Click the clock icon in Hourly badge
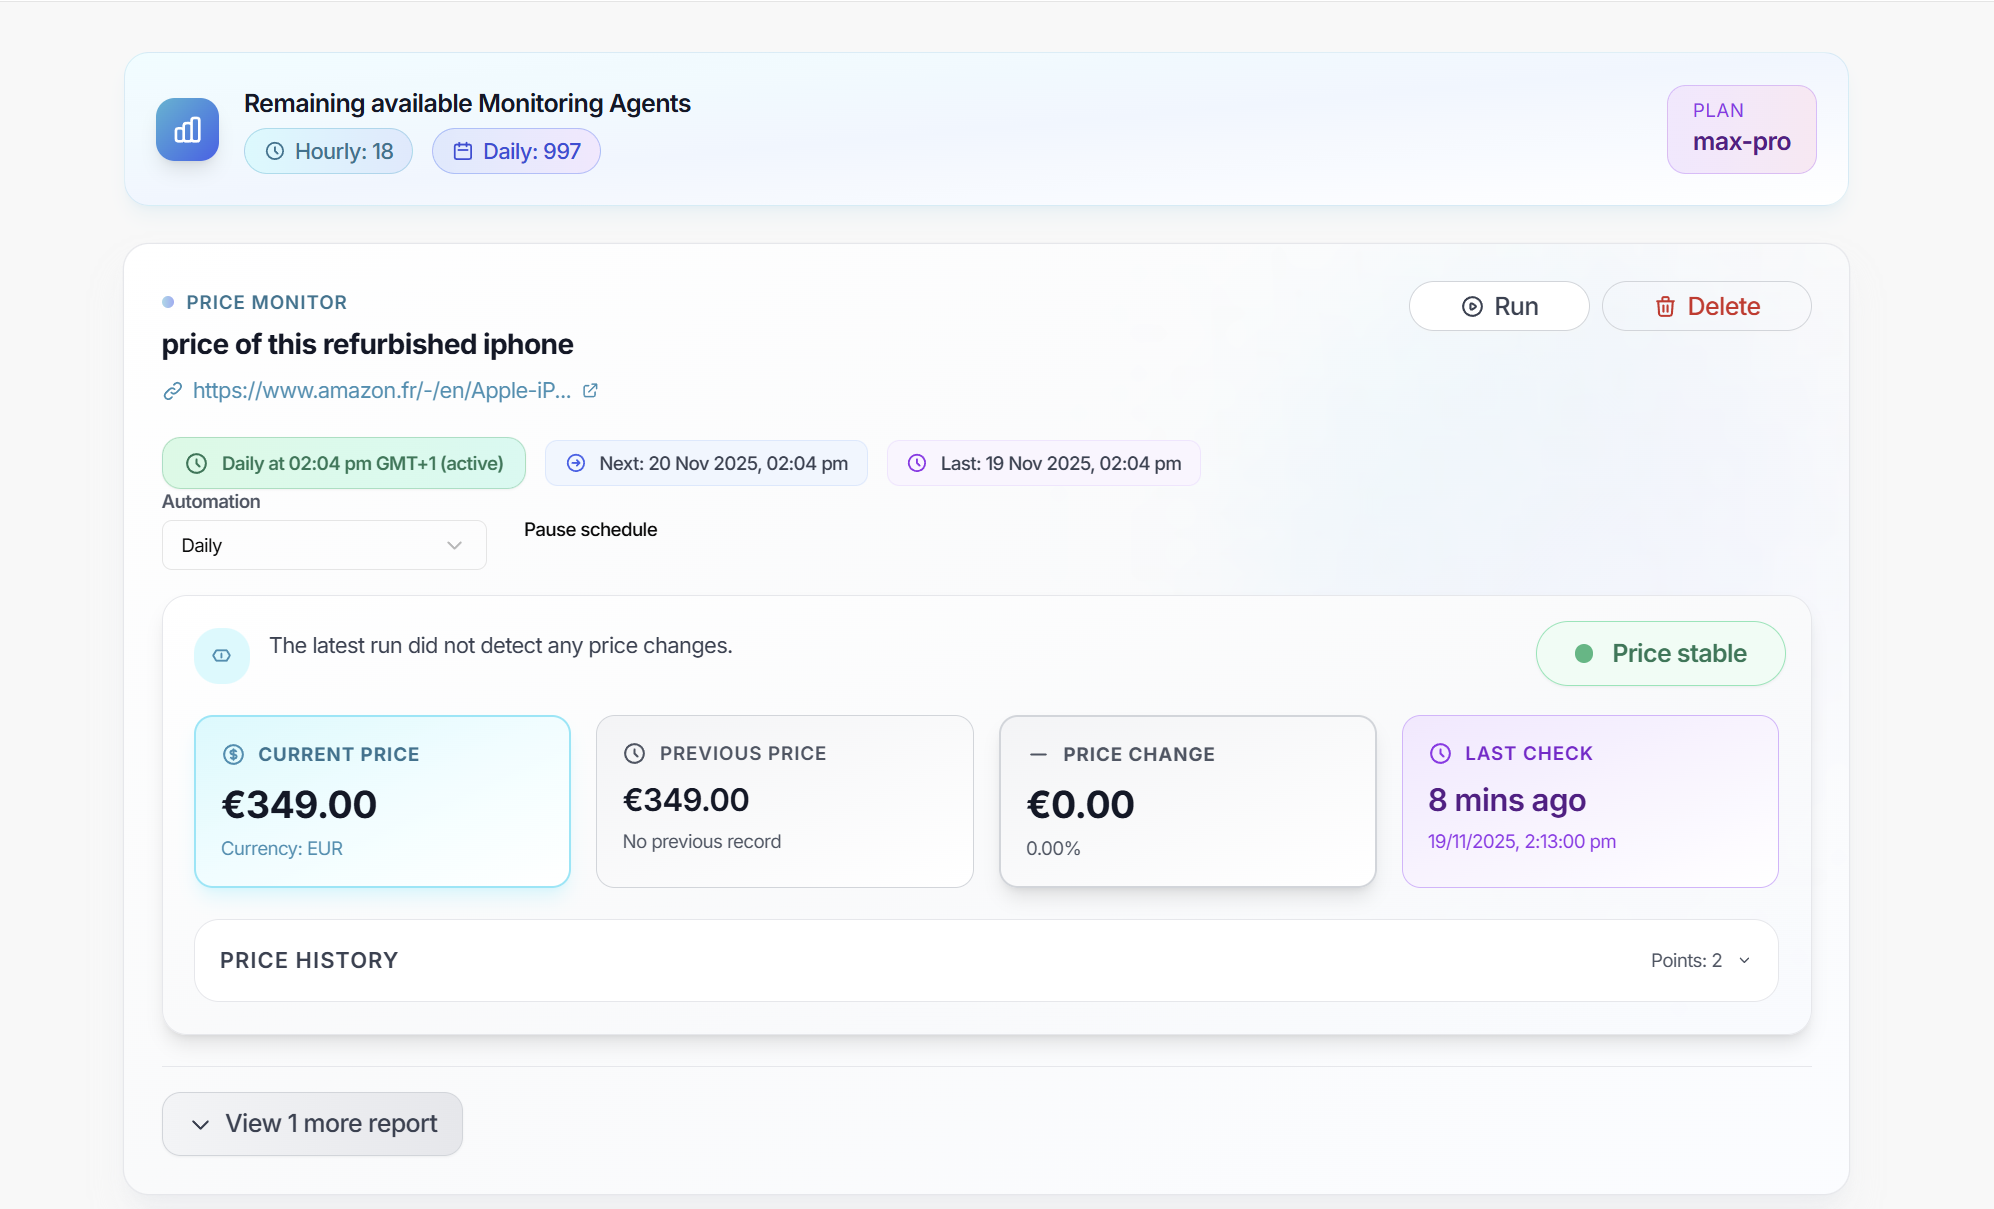 point(274,151)
